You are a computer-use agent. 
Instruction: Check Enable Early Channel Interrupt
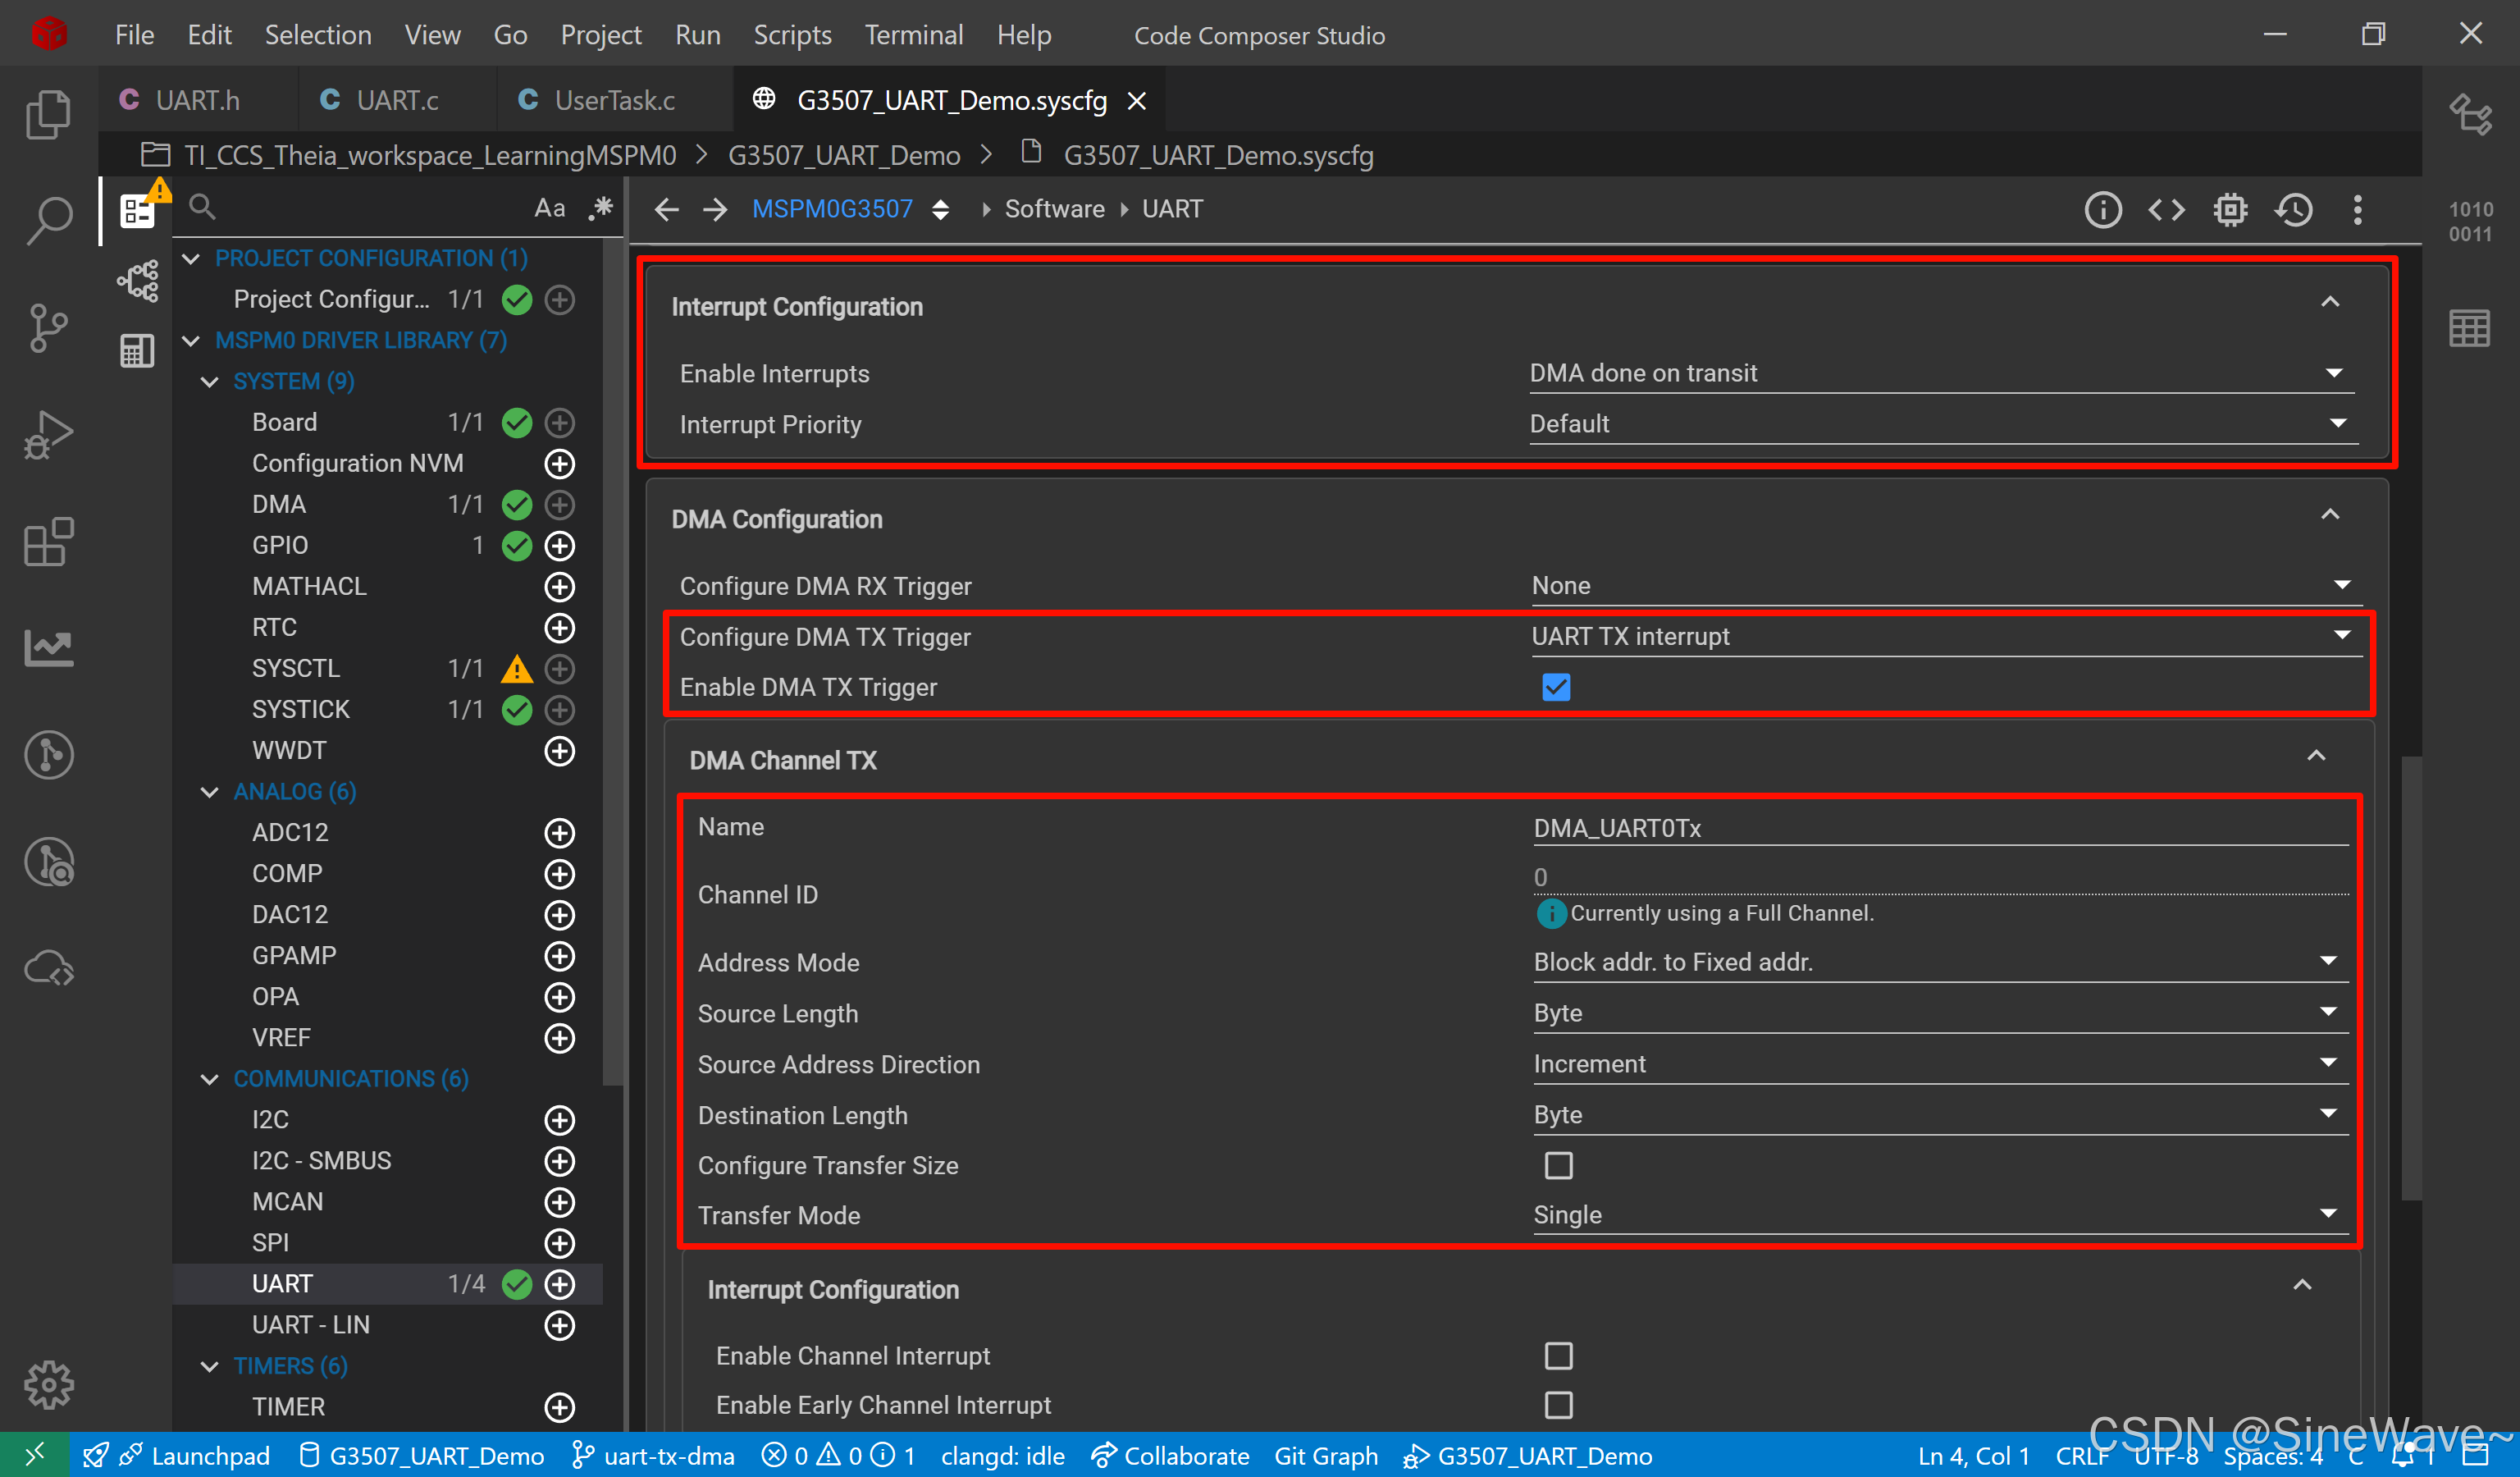(x=1559, y=1405)
